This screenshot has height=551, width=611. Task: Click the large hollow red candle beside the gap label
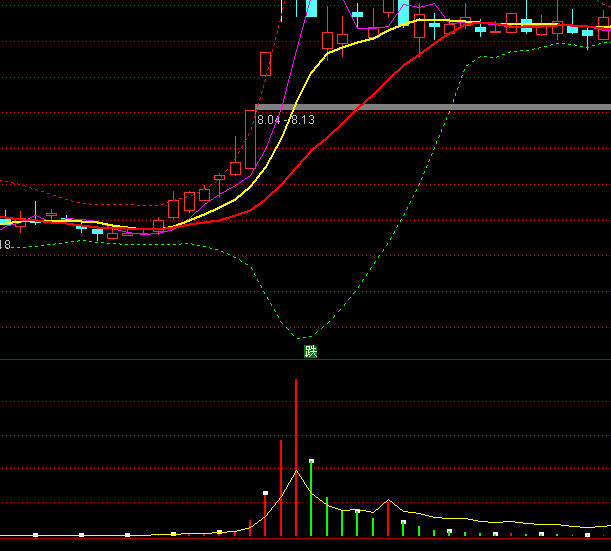250,138
